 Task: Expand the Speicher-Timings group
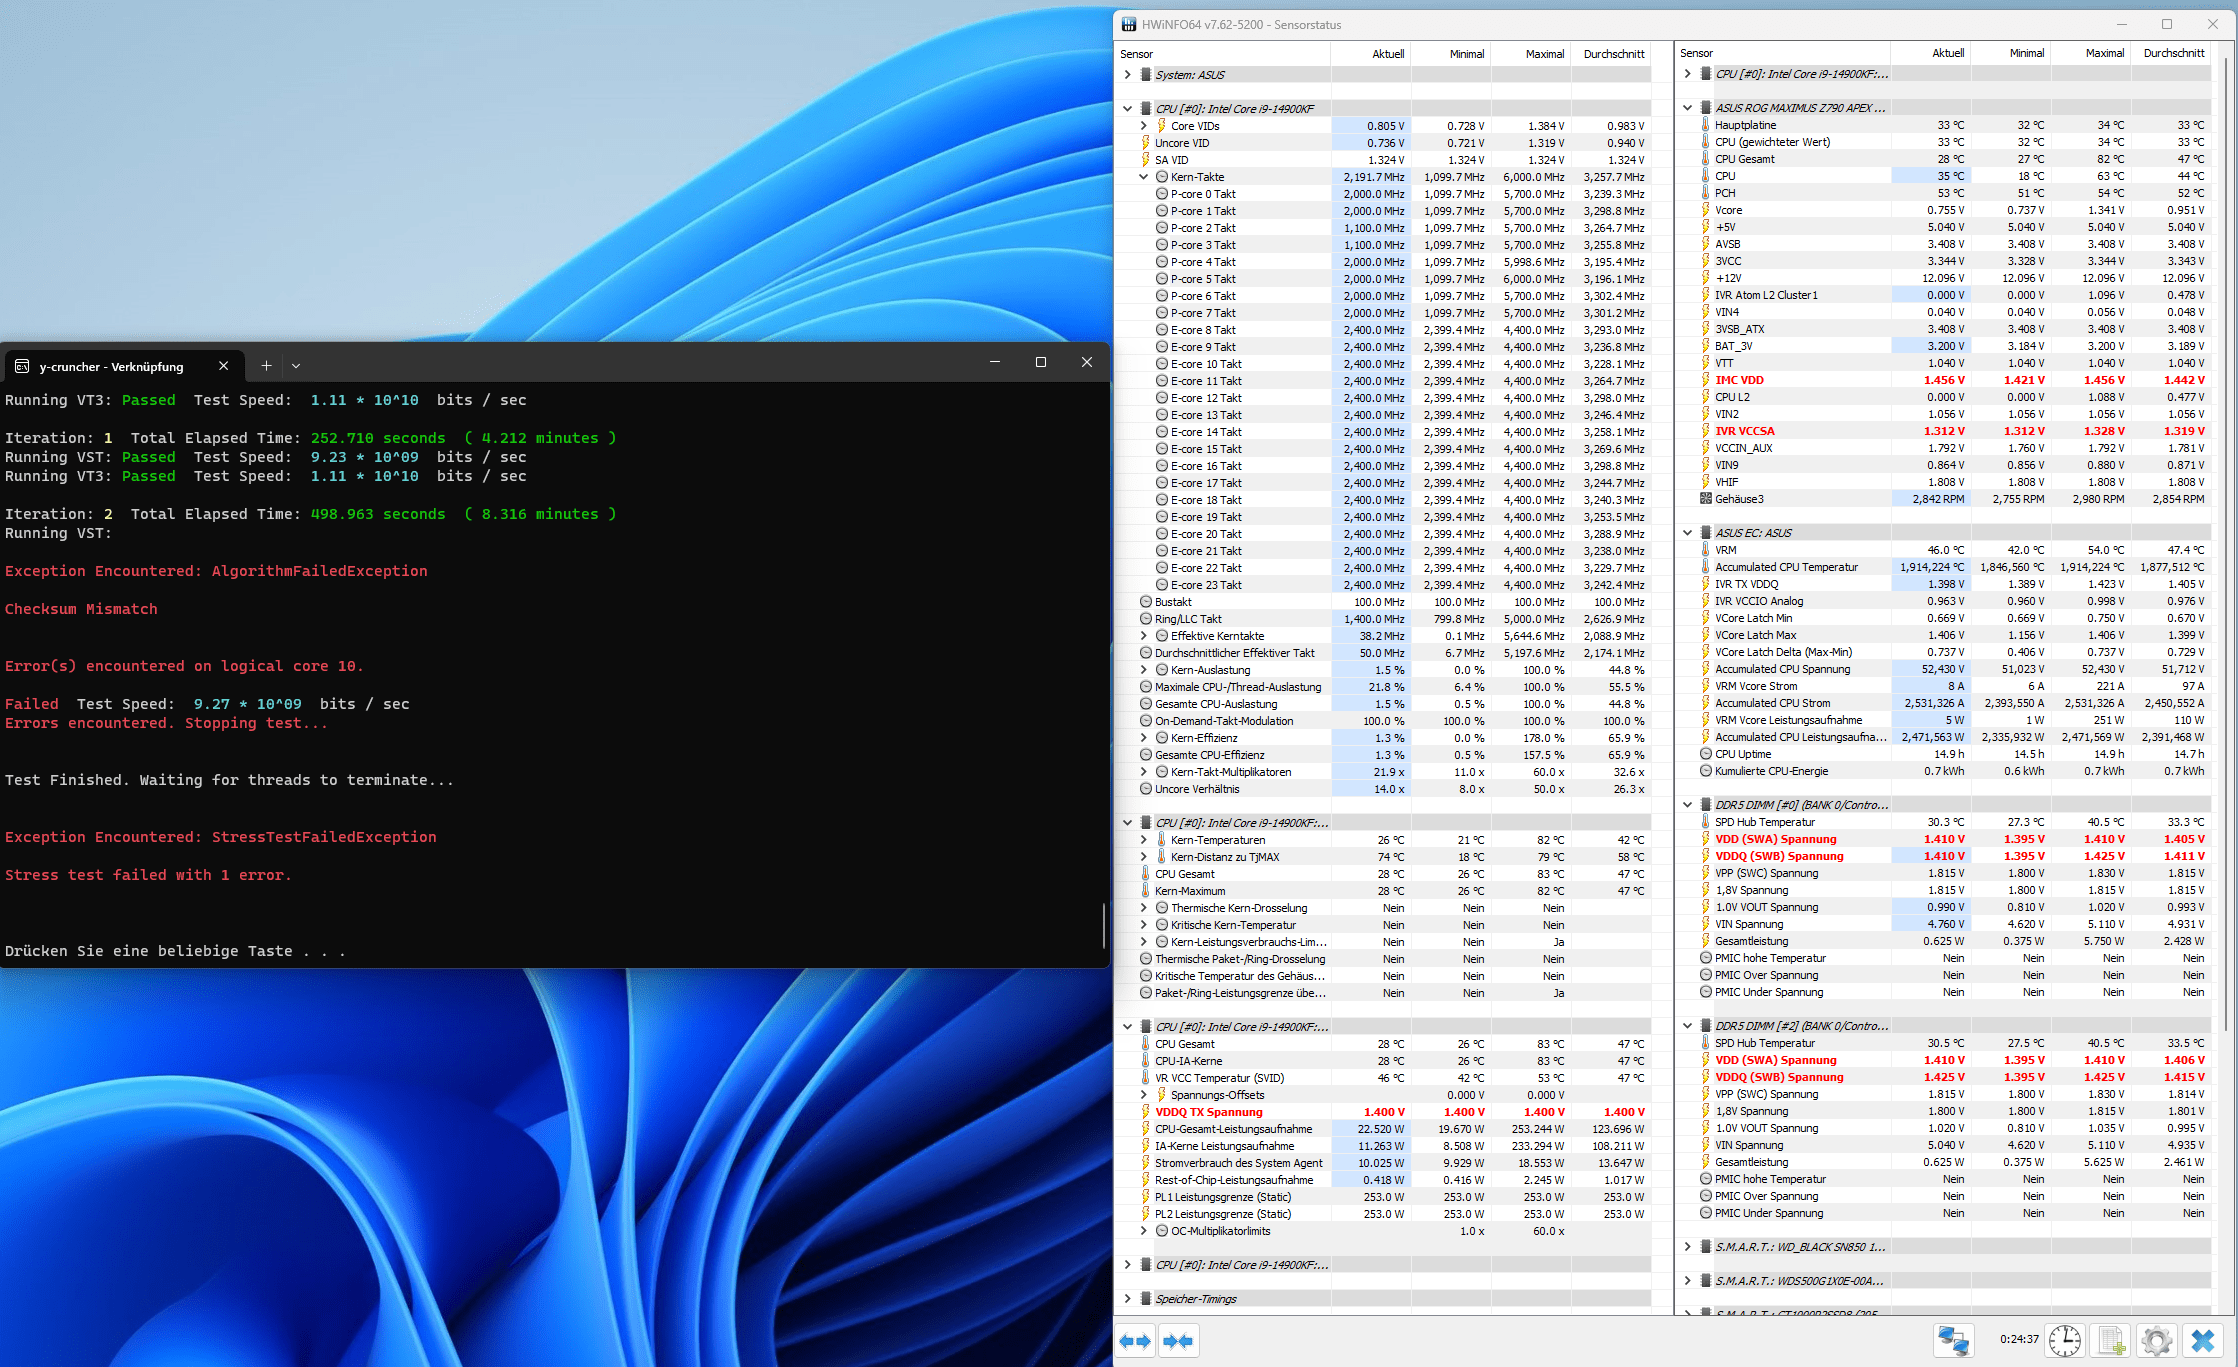pos(1128,1298)
